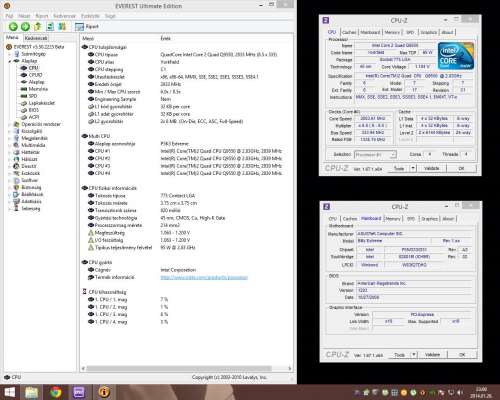Open the Riport toolbar button

pyautogui.click(x=87, y=27)
